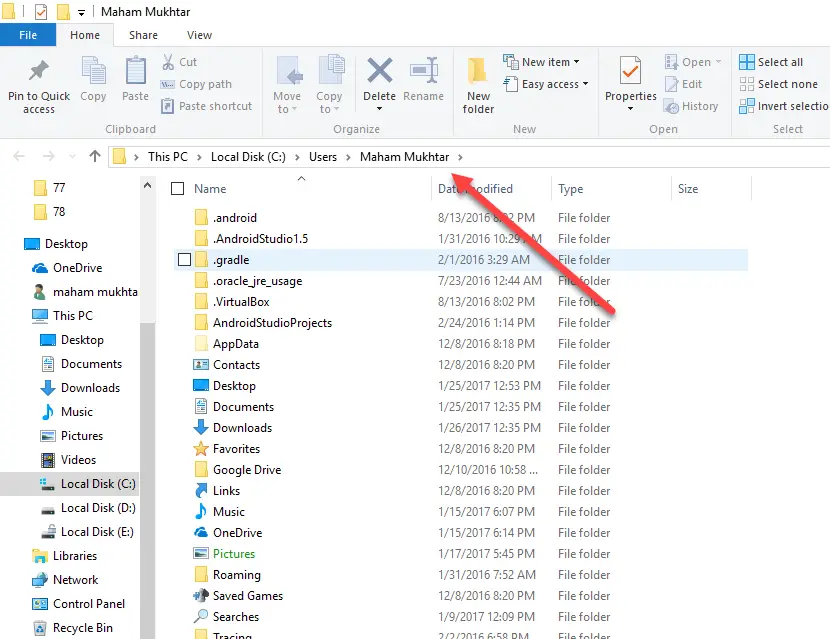
Task: Go back using the Back arrow
Action: pos(19,156)
